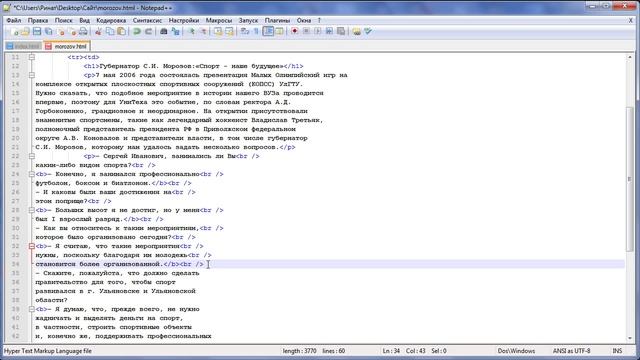Open the Правка menu
Screen dimensions: 640x360
pyautogui.click(x=38, y=20)
